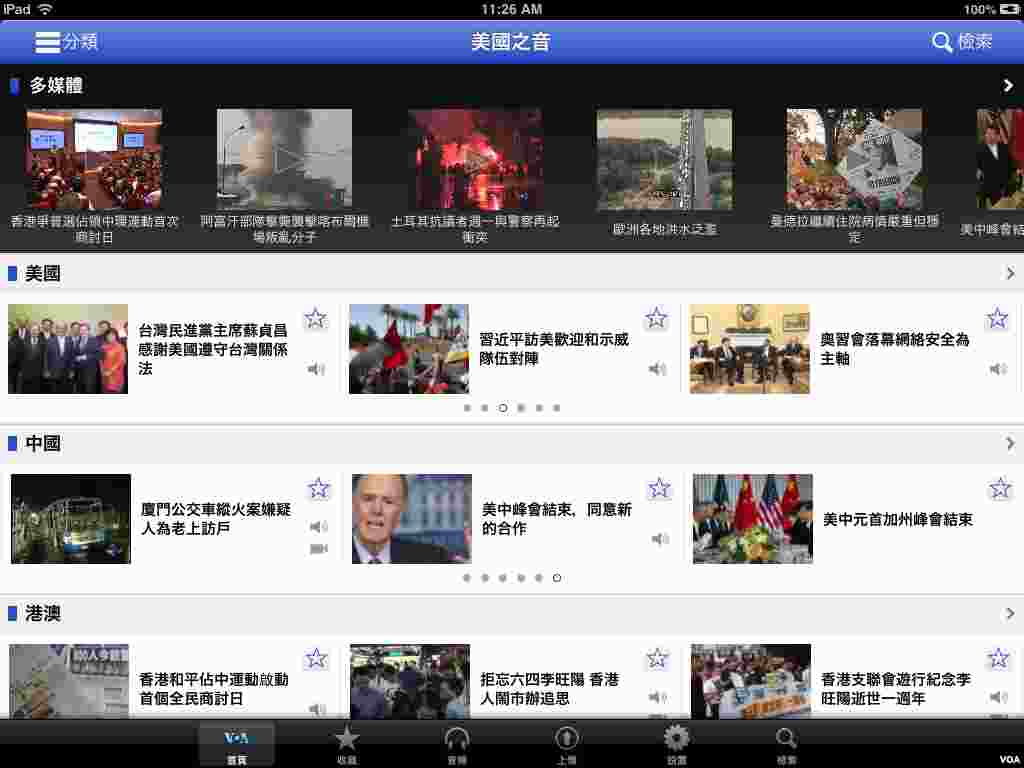This screenshot has height=768, width=1024.
Task: Select the 中國 section heading
Action: [x=42, y=443]
